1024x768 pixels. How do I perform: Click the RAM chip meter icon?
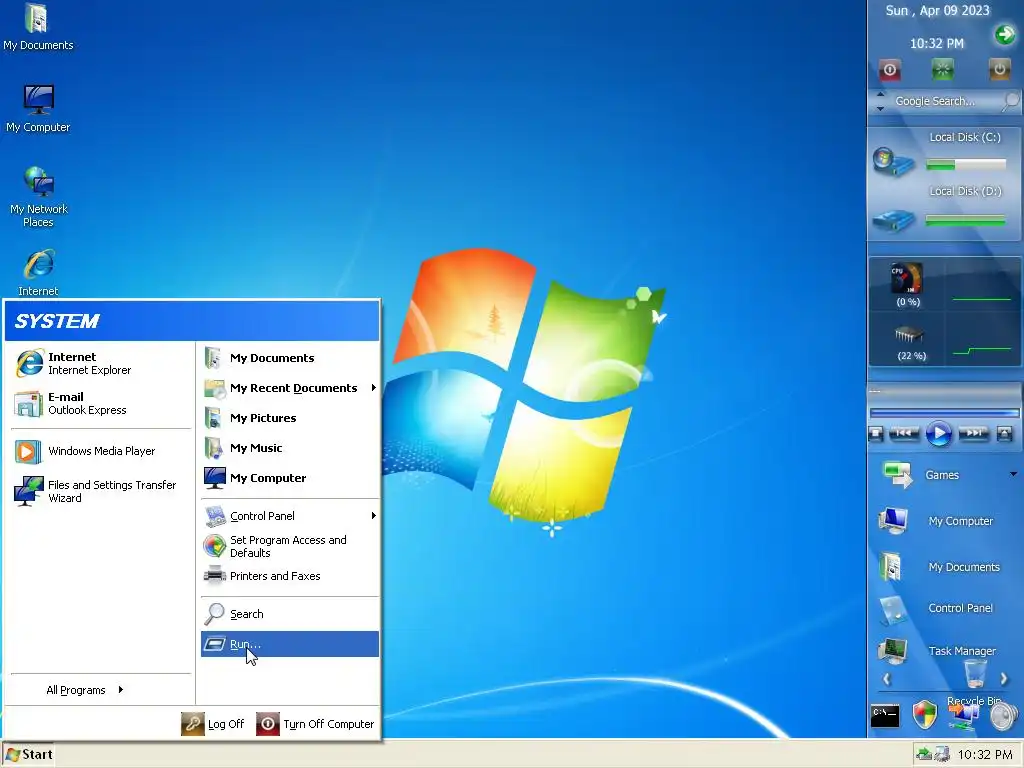tap(909, 335)
